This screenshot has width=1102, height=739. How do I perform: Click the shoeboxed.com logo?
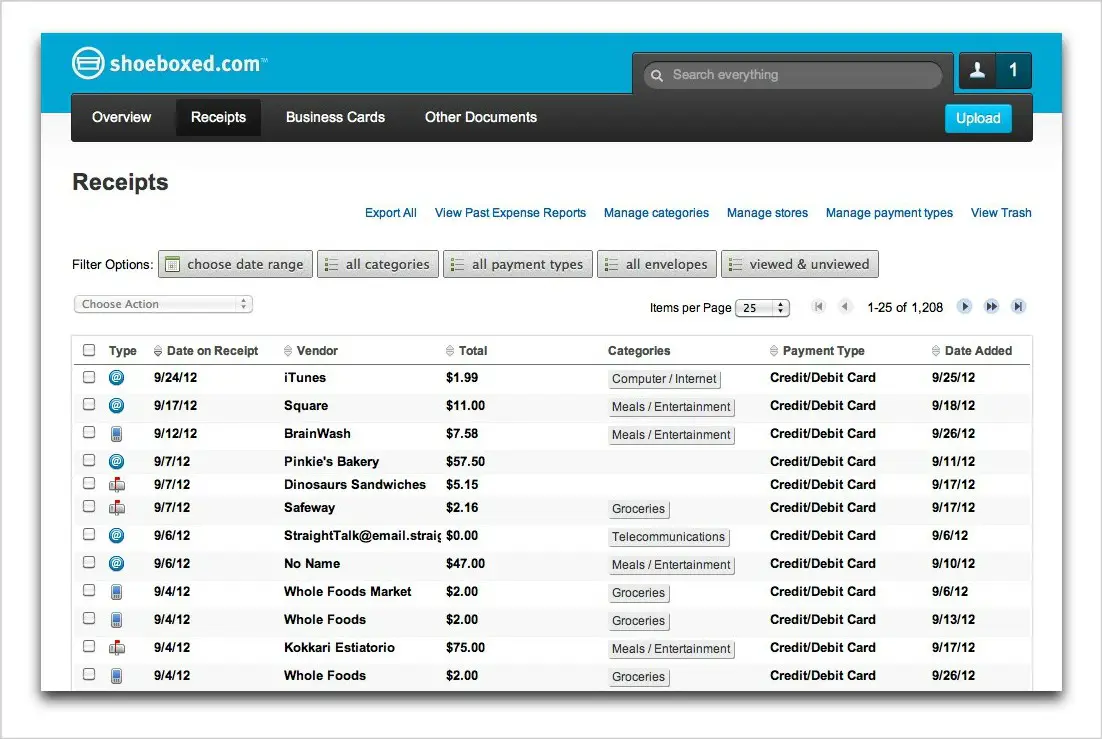point(169,63)
